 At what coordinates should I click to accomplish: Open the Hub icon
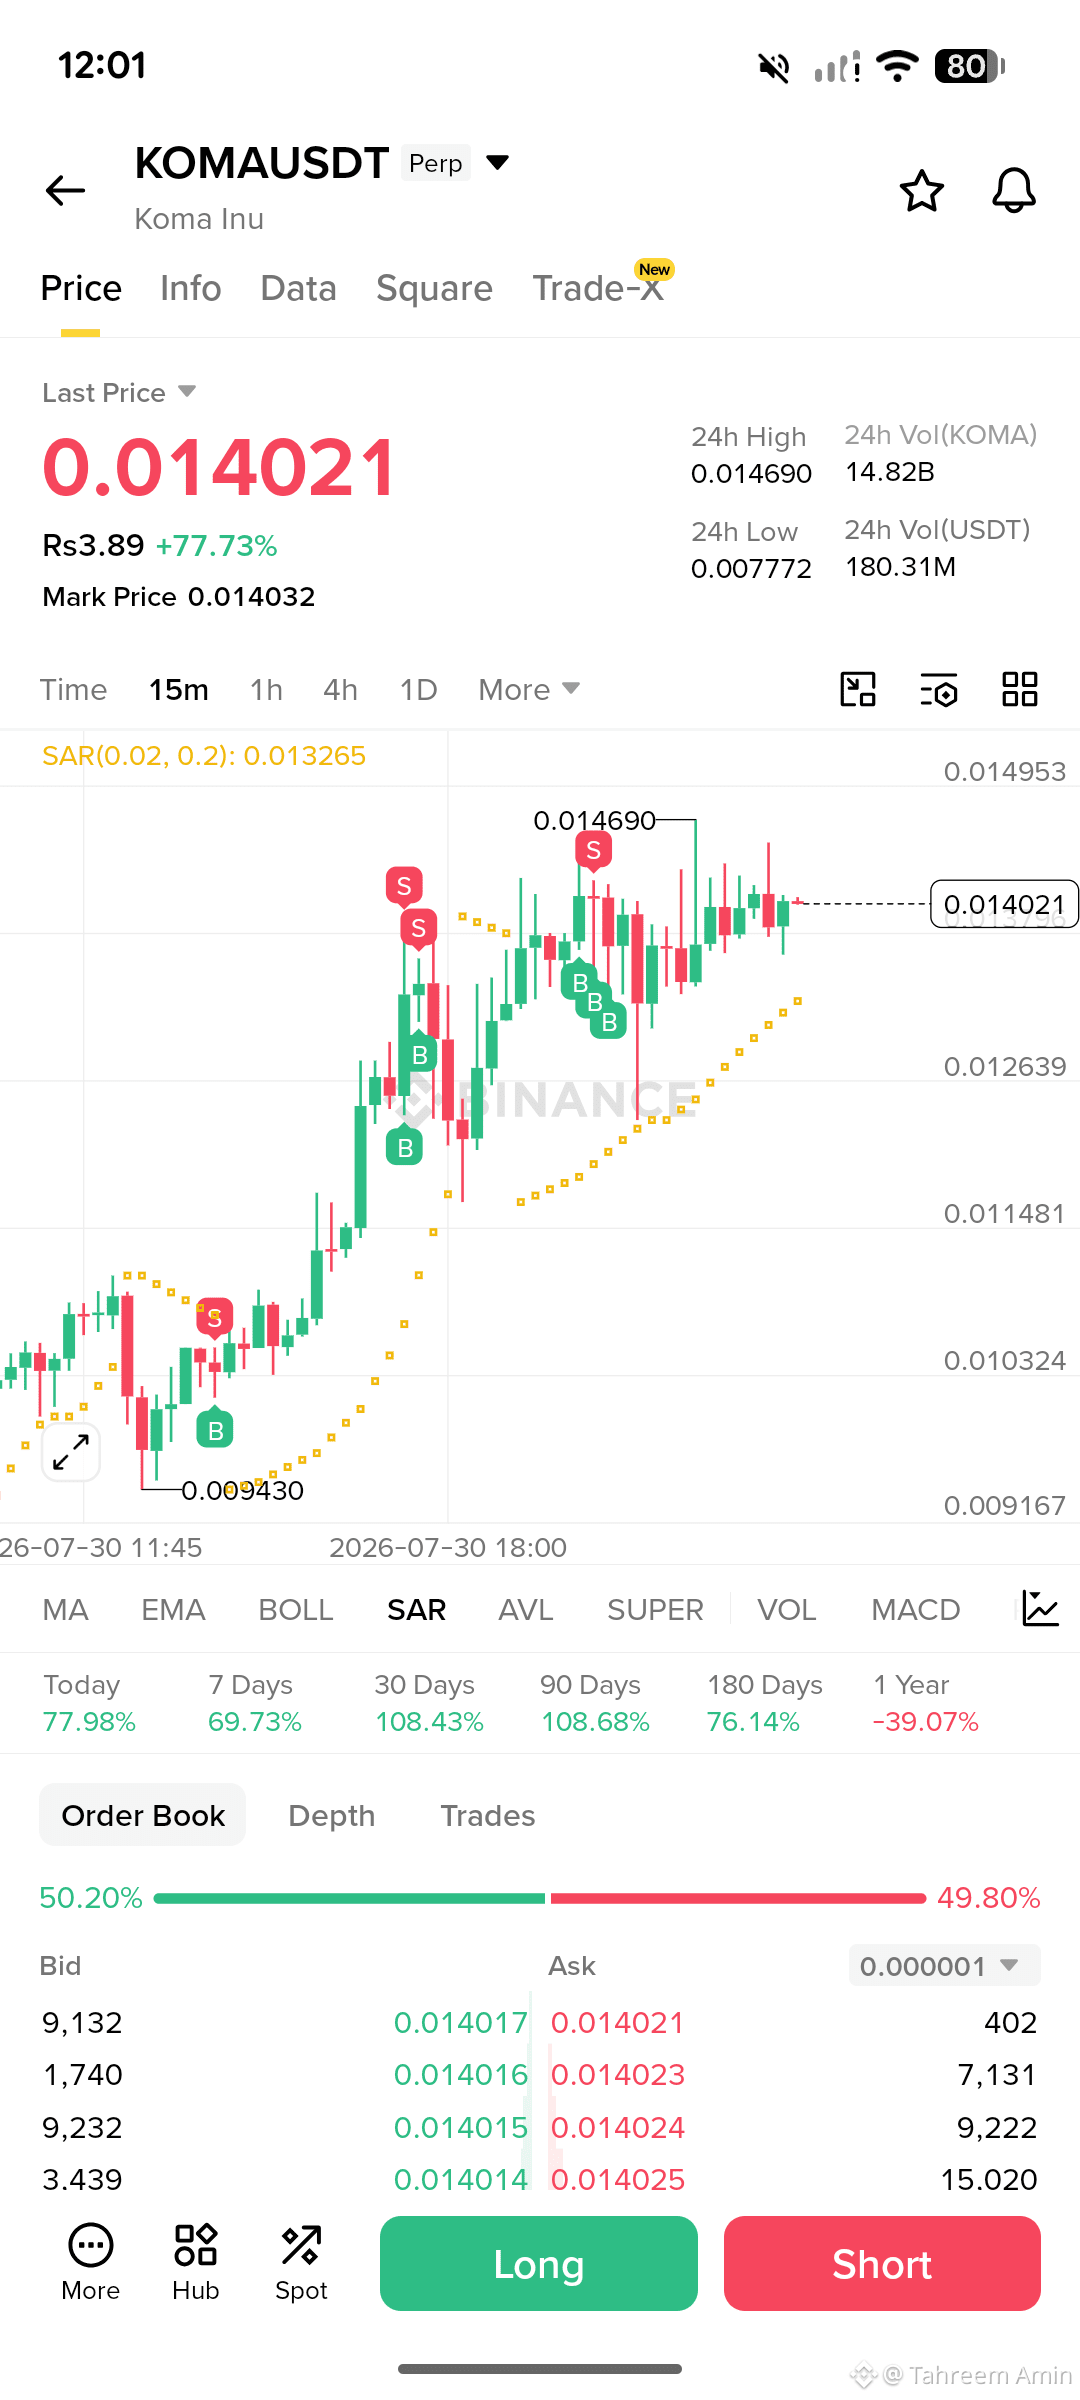tap(196, 2264)
